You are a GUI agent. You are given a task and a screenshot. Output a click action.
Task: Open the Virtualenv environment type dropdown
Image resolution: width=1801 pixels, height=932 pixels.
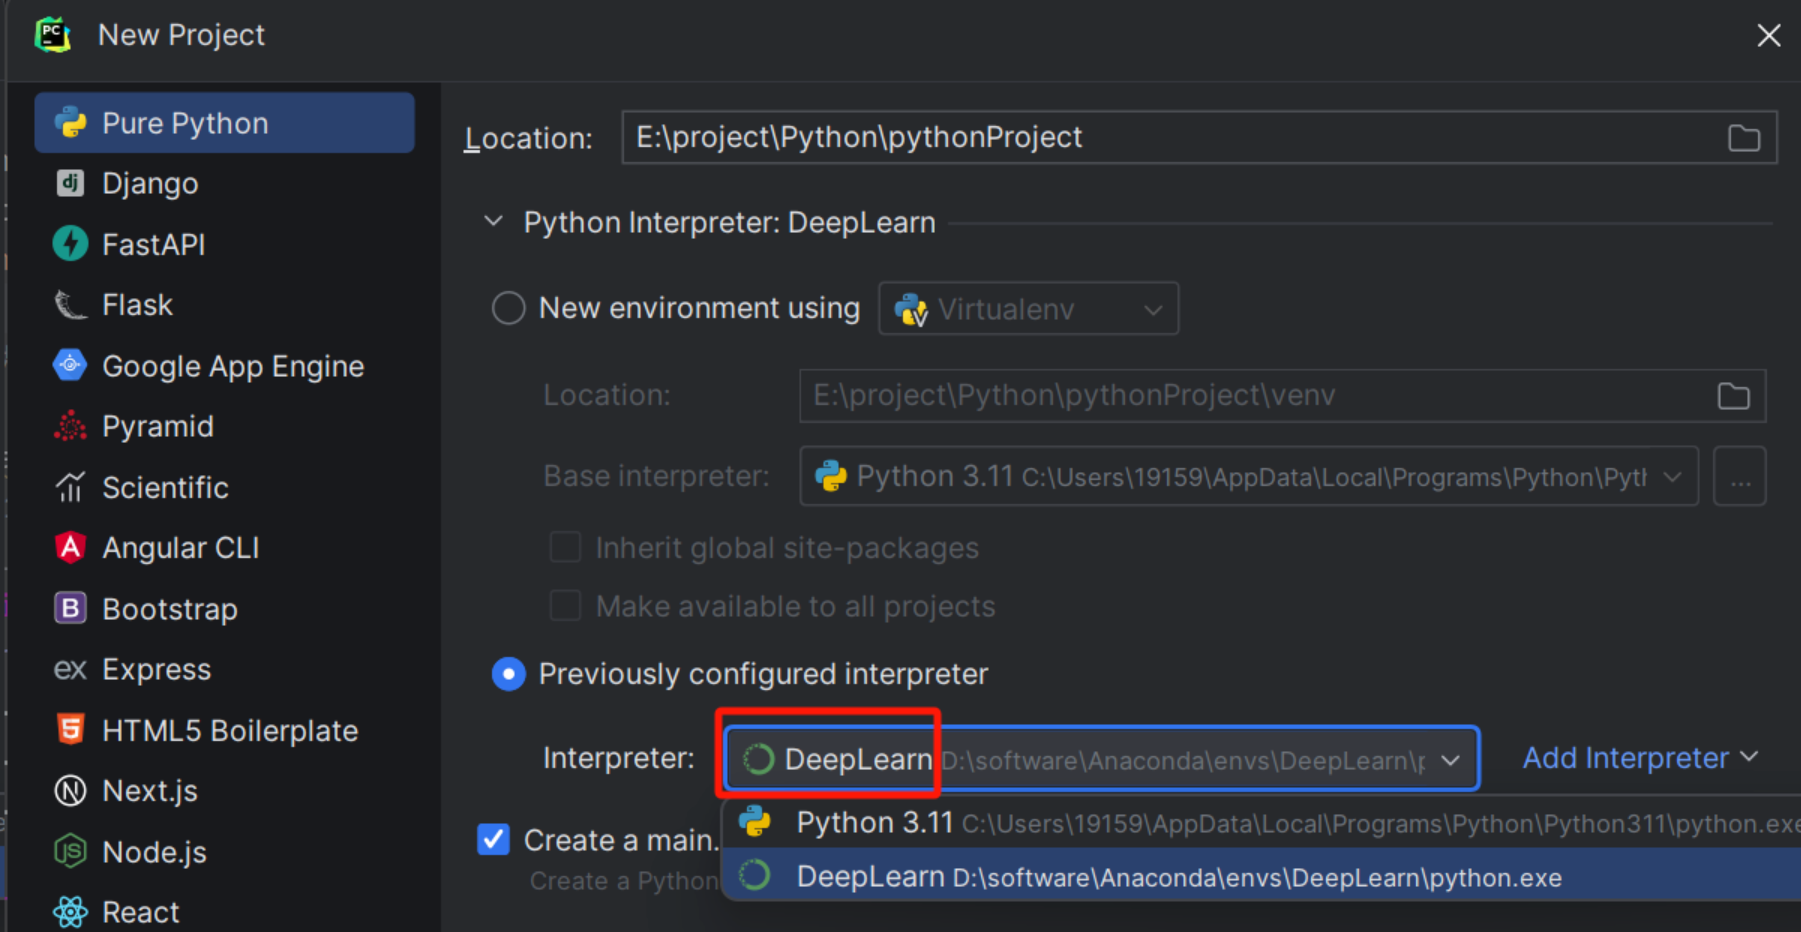click(x=1028, y=309)
